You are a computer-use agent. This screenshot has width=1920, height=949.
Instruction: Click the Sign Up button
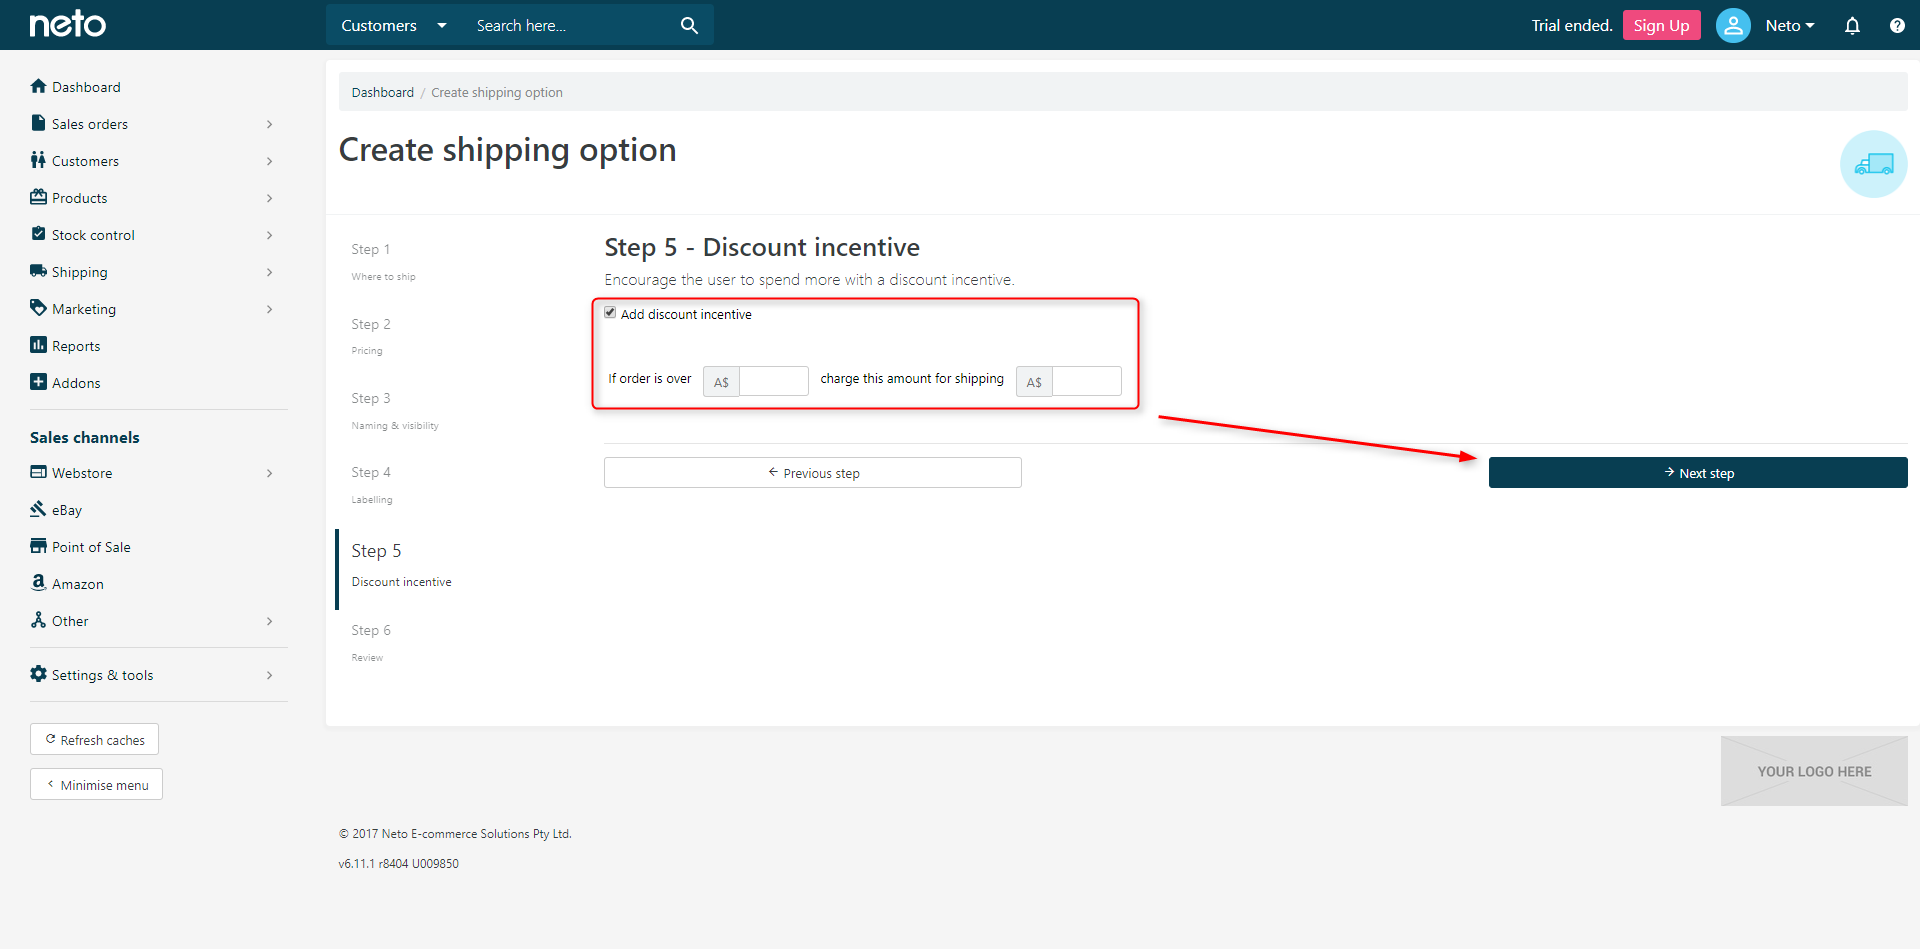[x=1661, y=25]
